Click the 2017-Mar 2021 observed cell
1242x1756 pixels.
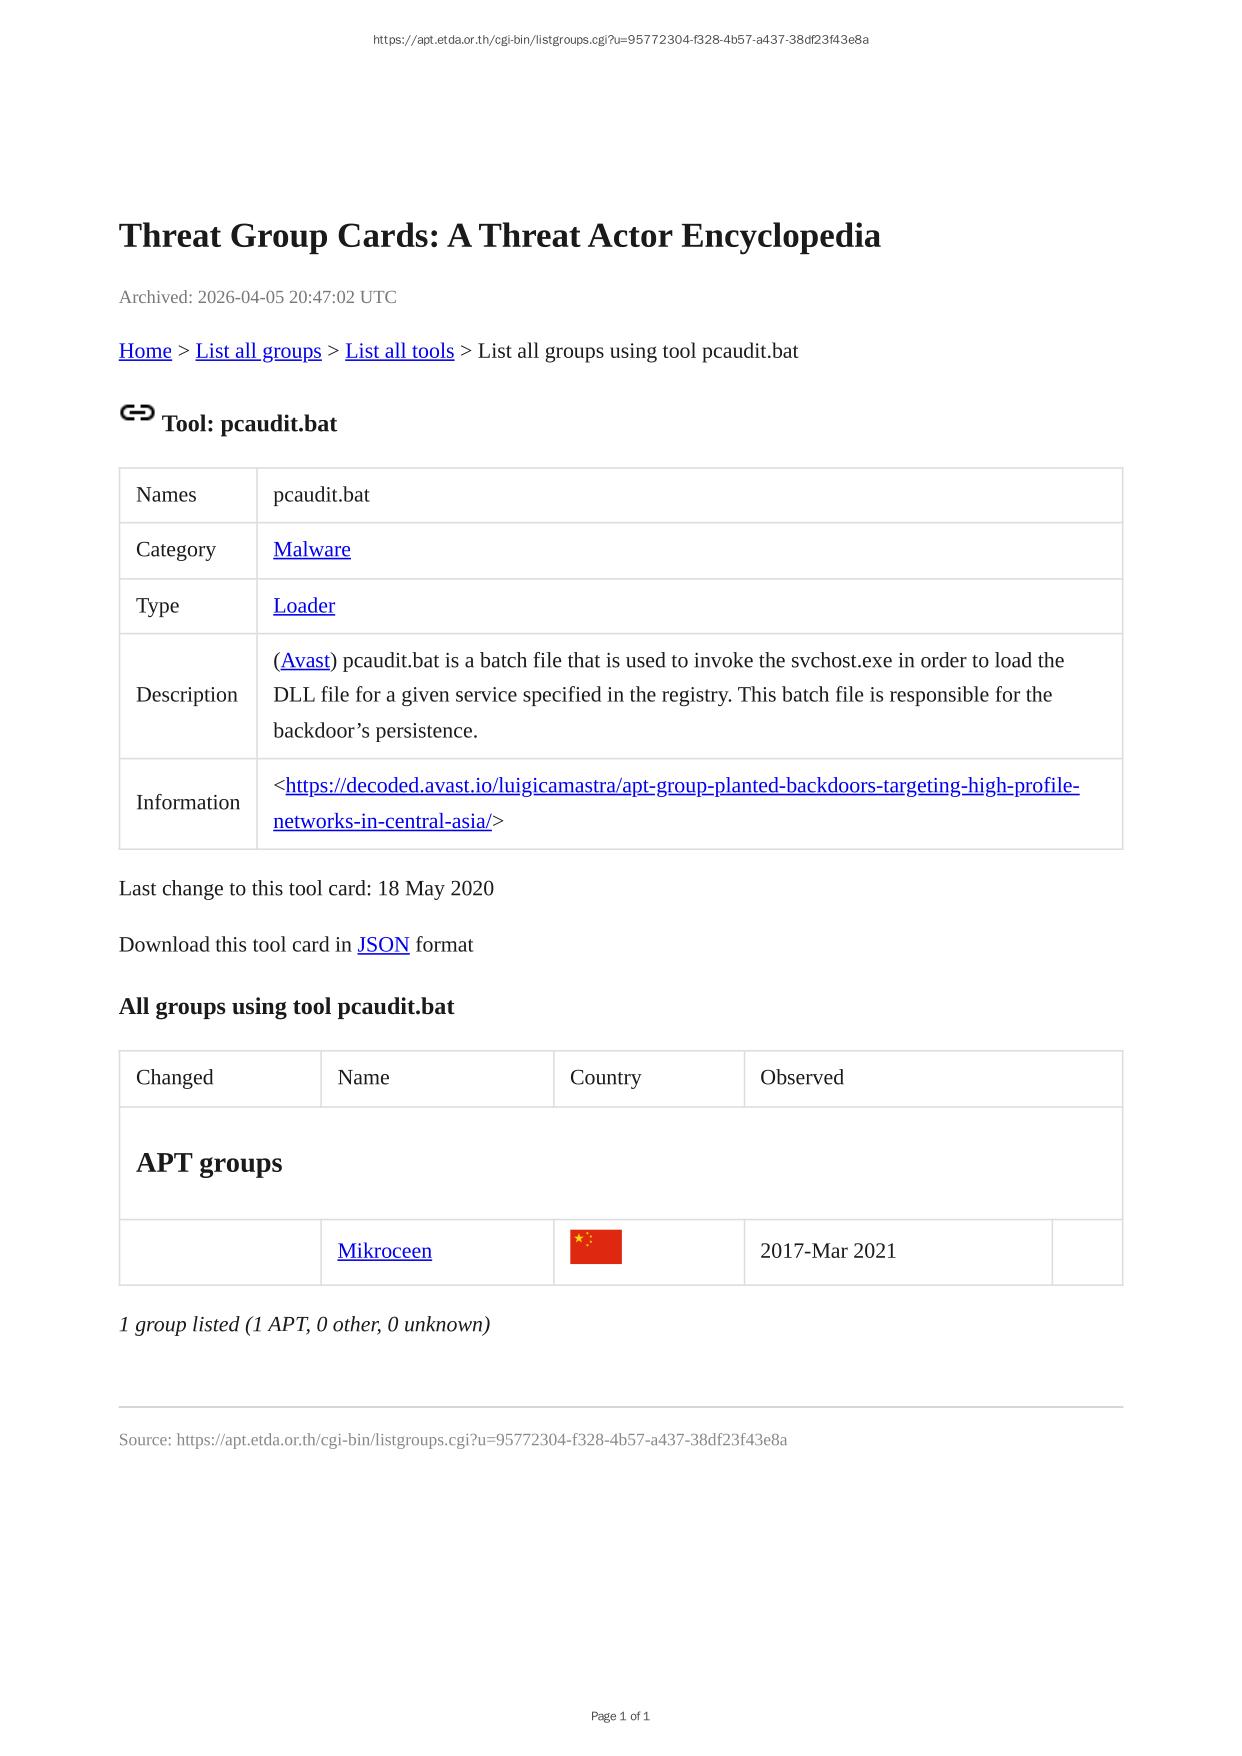point(828,1251)
